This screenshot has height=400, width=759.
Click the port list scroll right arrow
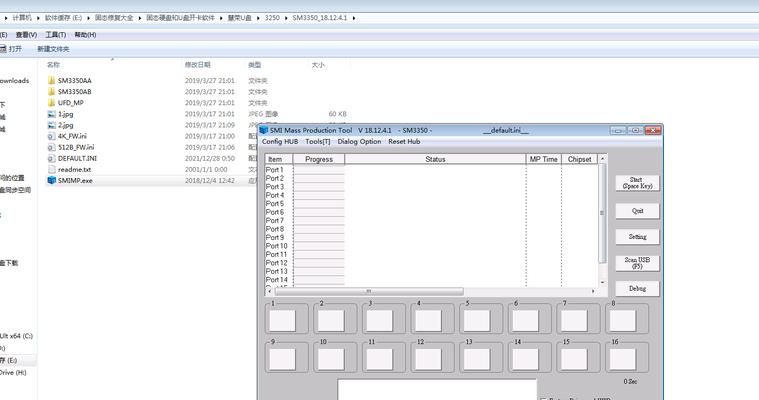[x=593, y=291]
